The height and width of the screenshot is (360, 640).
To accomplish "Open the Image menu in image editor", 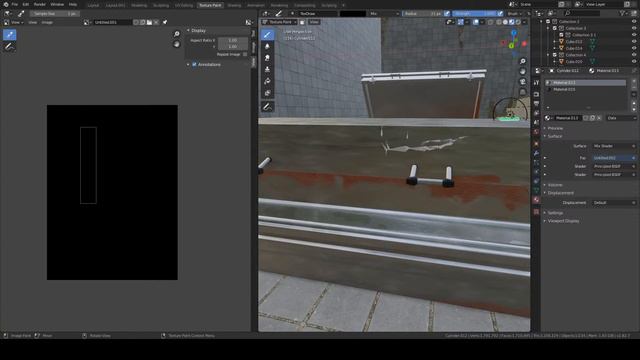I will pyautogui.click(x=47, y=22).
